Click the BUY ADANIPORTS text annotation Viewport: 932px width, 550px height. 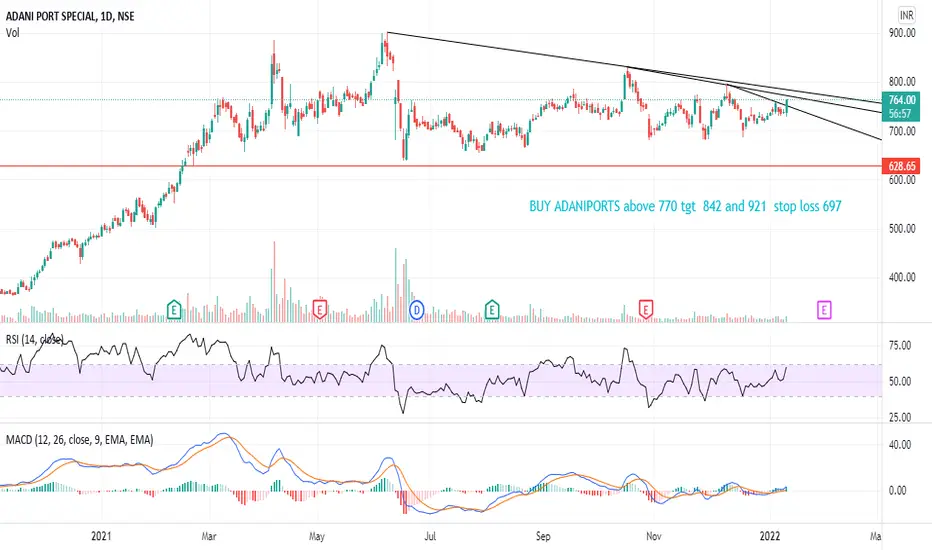tap(685, 206)
